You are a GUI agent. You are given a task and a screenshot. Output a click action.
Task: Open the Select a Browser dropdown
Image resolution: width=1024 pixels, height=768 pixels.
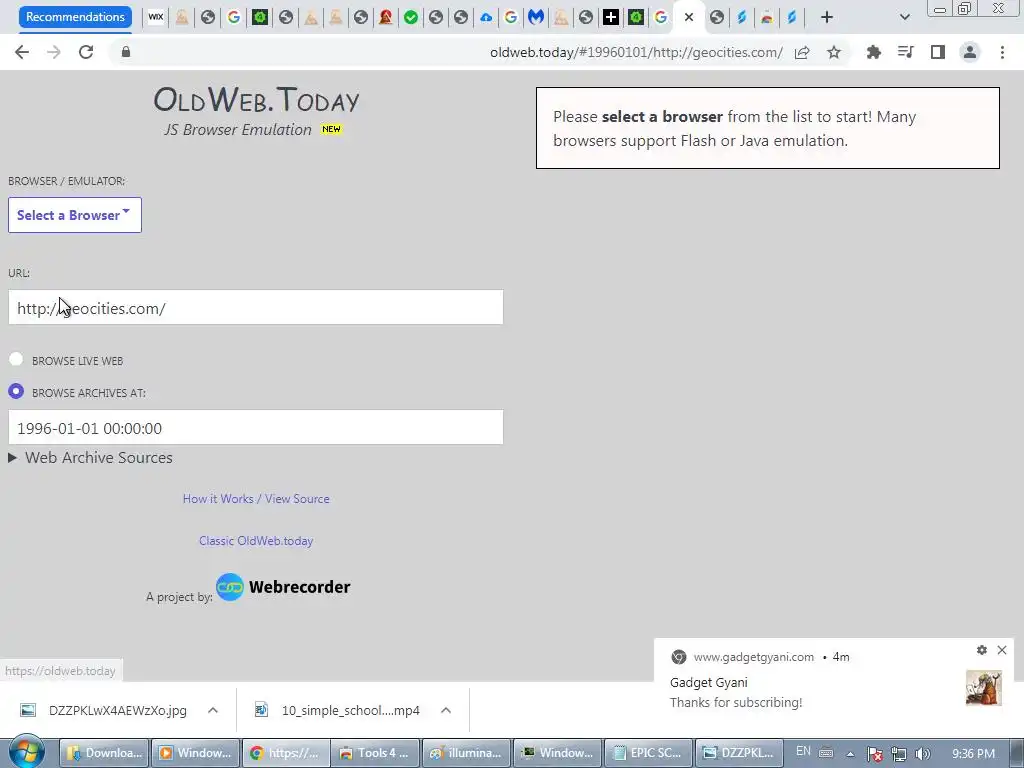[74, 215]
